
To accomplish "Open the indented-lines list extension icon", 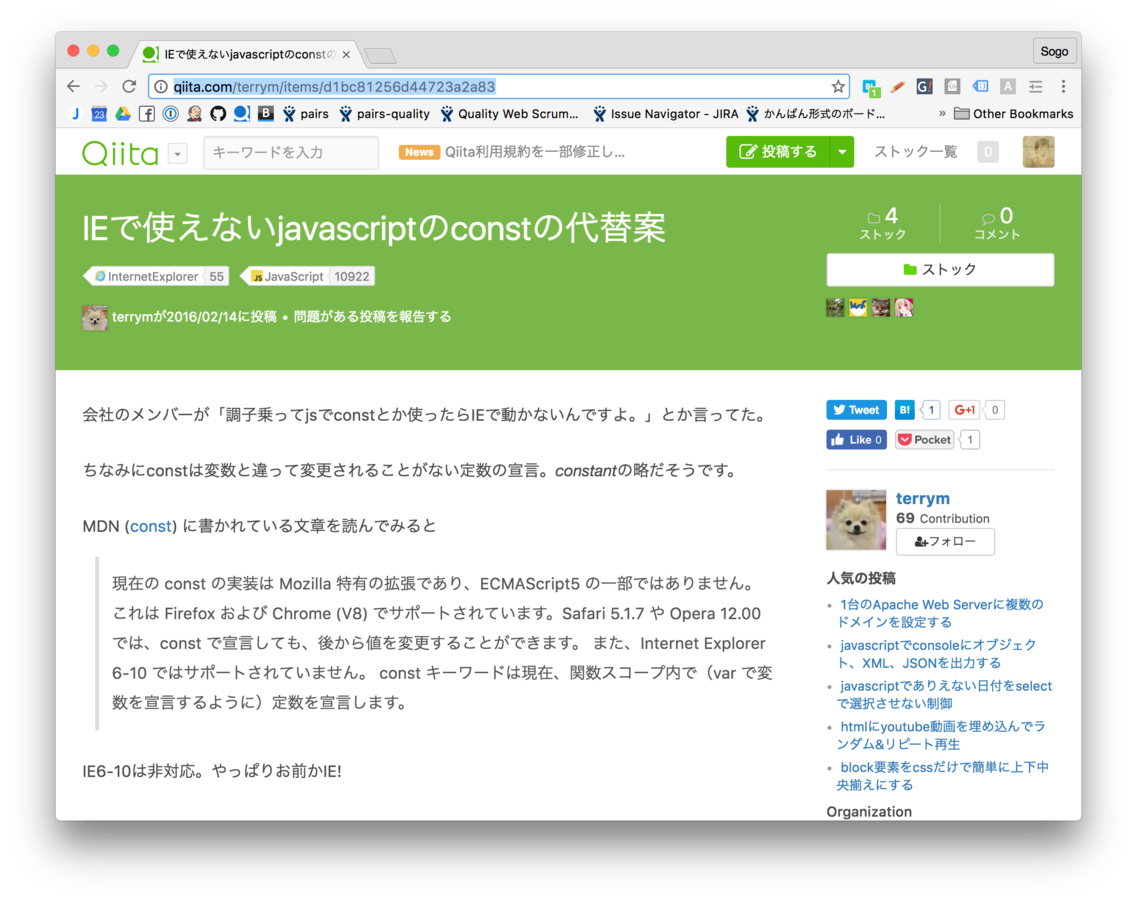I will click(x=1035, y=86).
